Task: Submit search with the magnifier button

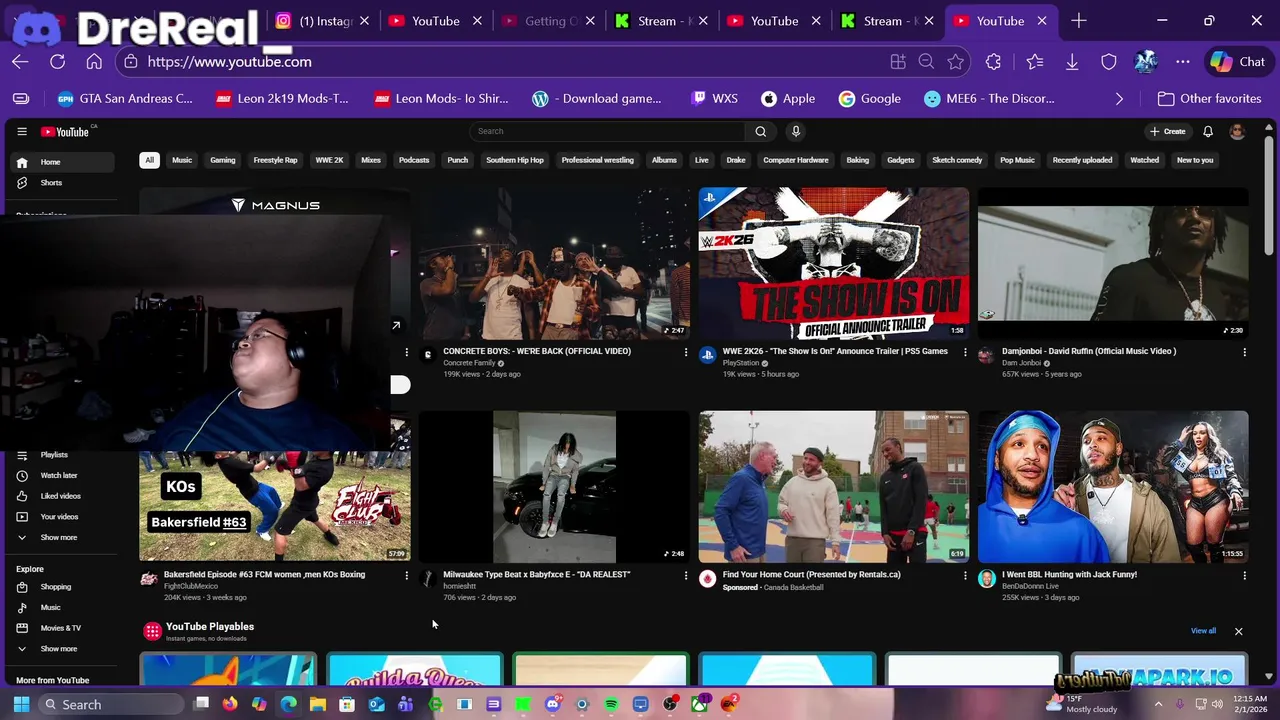Action: pos(760,131)
